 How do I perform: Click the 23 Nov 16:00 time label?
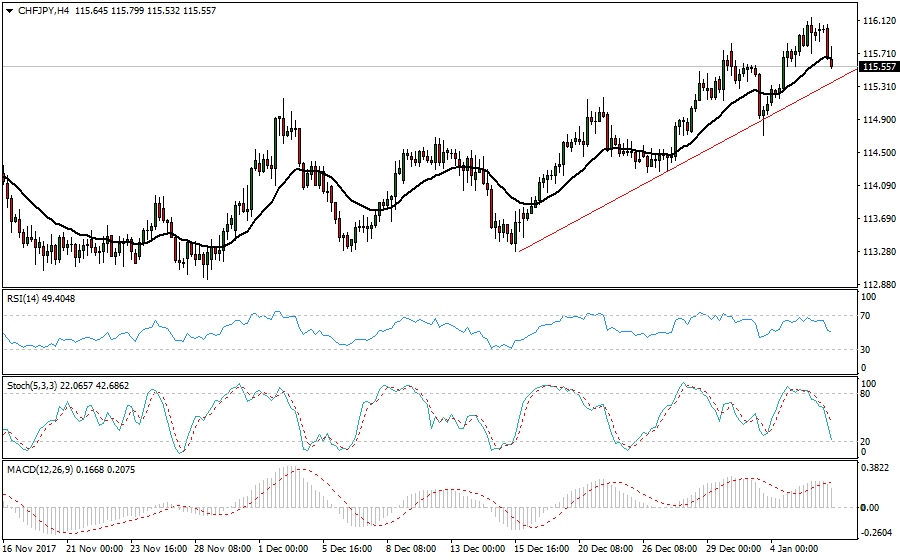tap(158, 549)
